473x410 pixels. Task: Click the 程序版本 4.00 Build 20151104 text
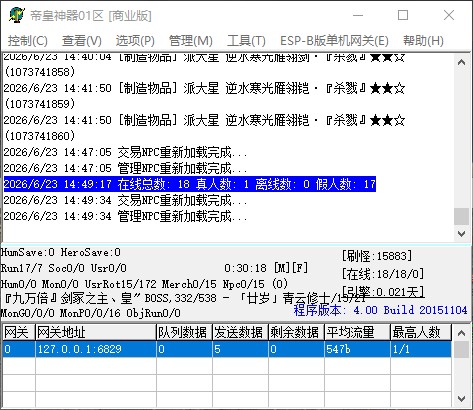tap(380, 310)
